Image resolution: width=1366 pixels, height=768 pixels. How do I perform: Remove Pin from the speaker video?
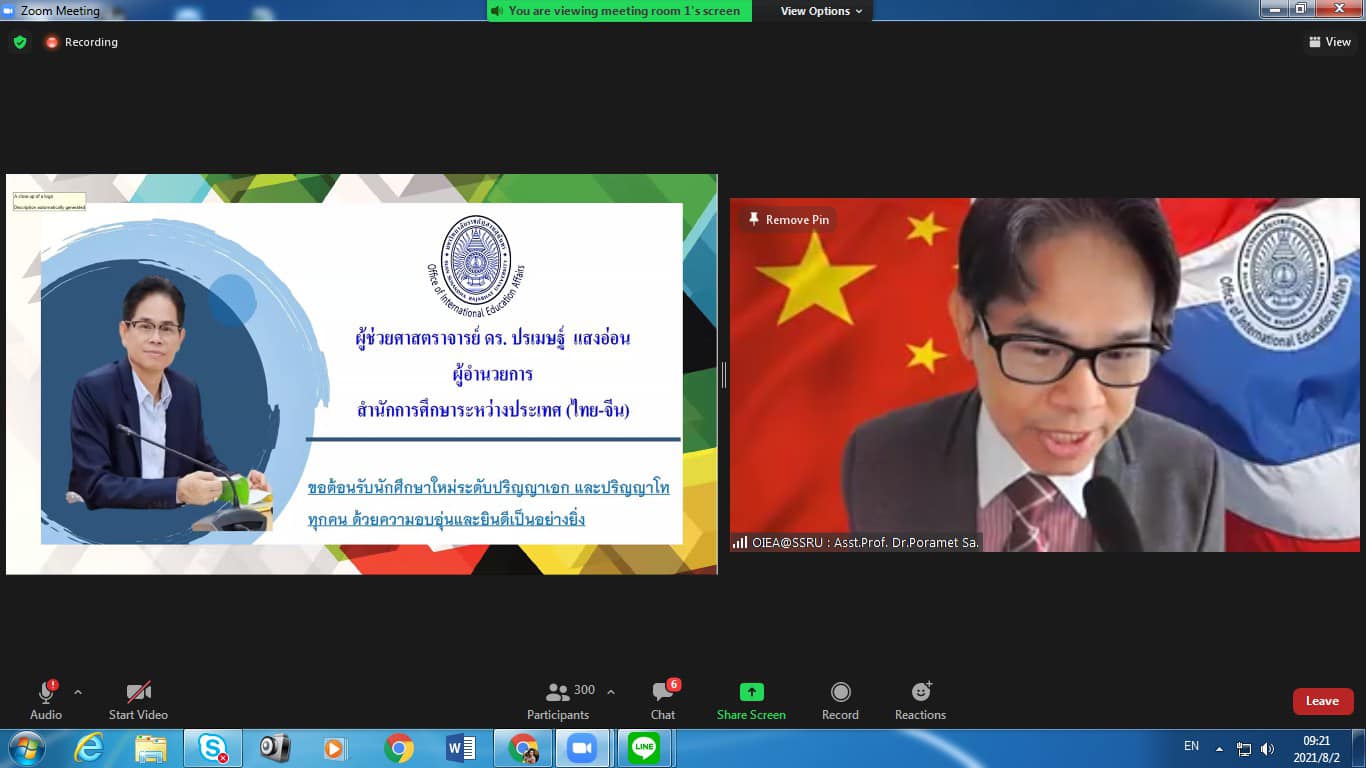click(788, 220)
